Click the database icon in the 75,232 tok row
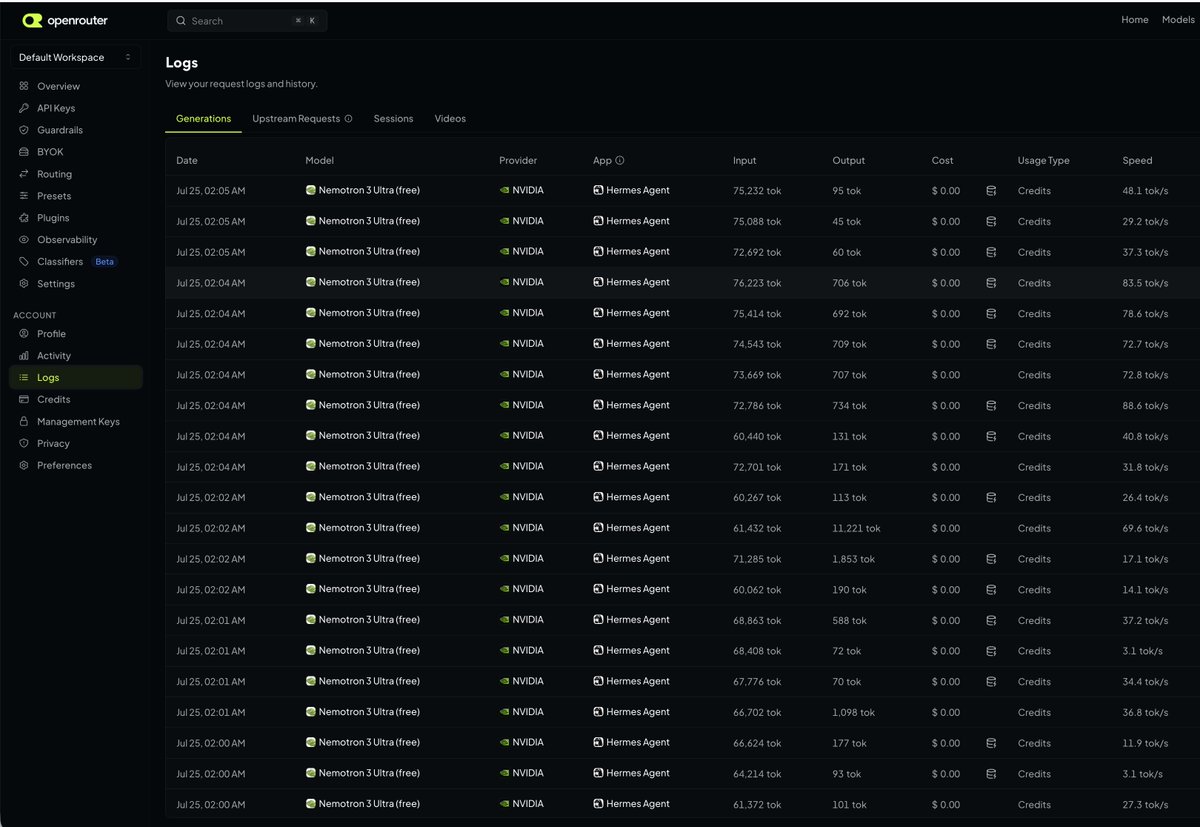 coord(991,191)
